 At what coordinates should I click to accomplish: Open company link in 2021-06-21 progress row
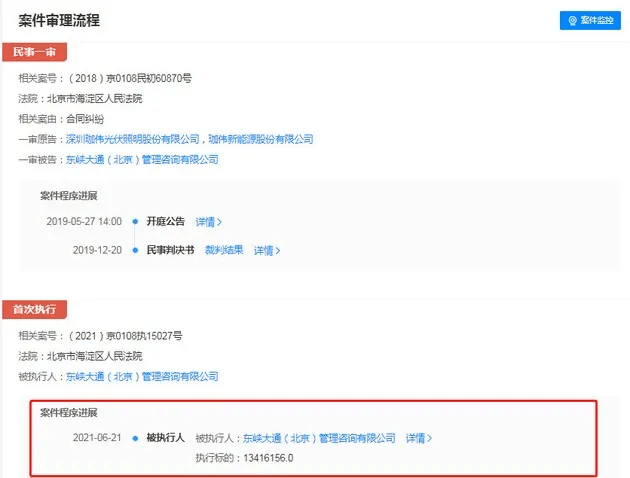319,438
